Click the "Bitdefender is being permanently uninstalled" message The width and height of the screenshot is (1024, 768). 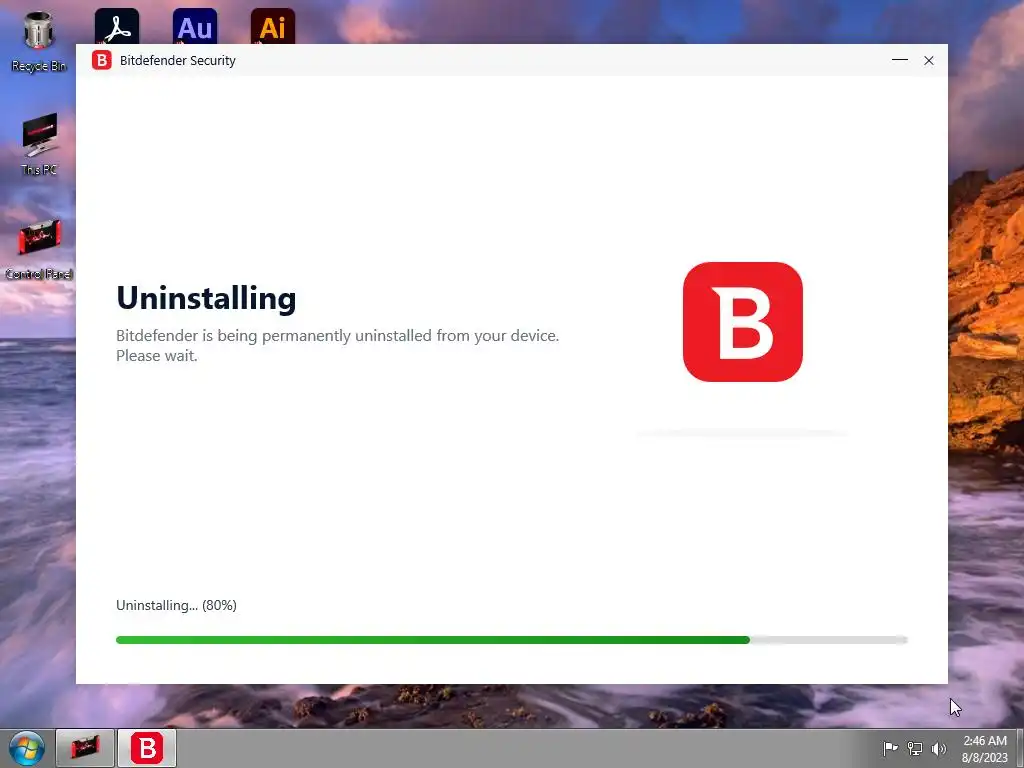click(x=337, y=336)
